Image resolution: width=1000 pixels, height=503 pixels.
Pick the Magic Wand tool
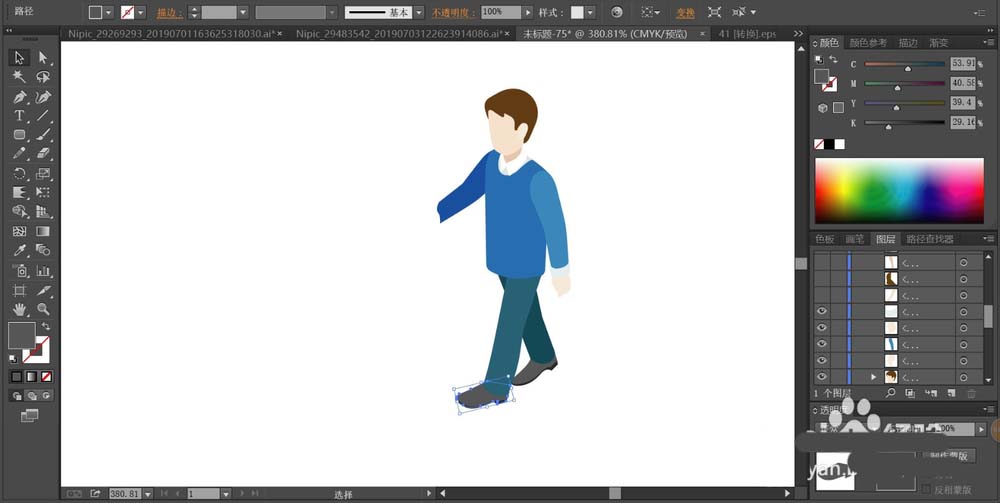(x=19, y=77)
